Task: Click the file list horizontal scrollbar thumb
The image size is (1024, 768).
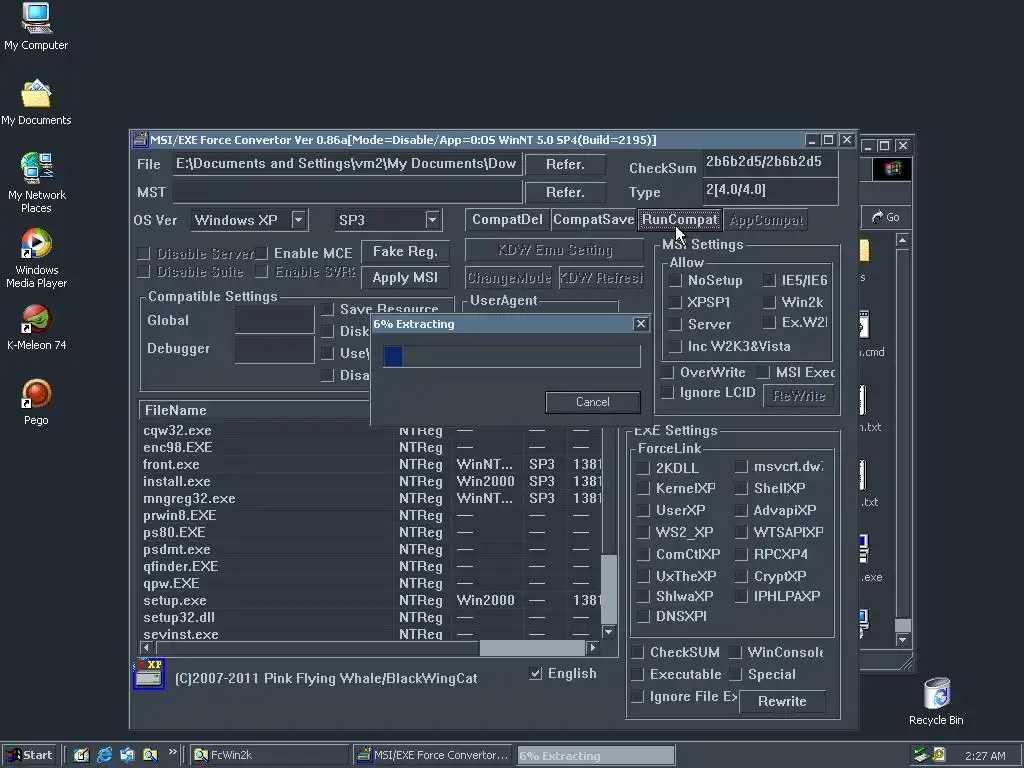Action: (532, 648)
